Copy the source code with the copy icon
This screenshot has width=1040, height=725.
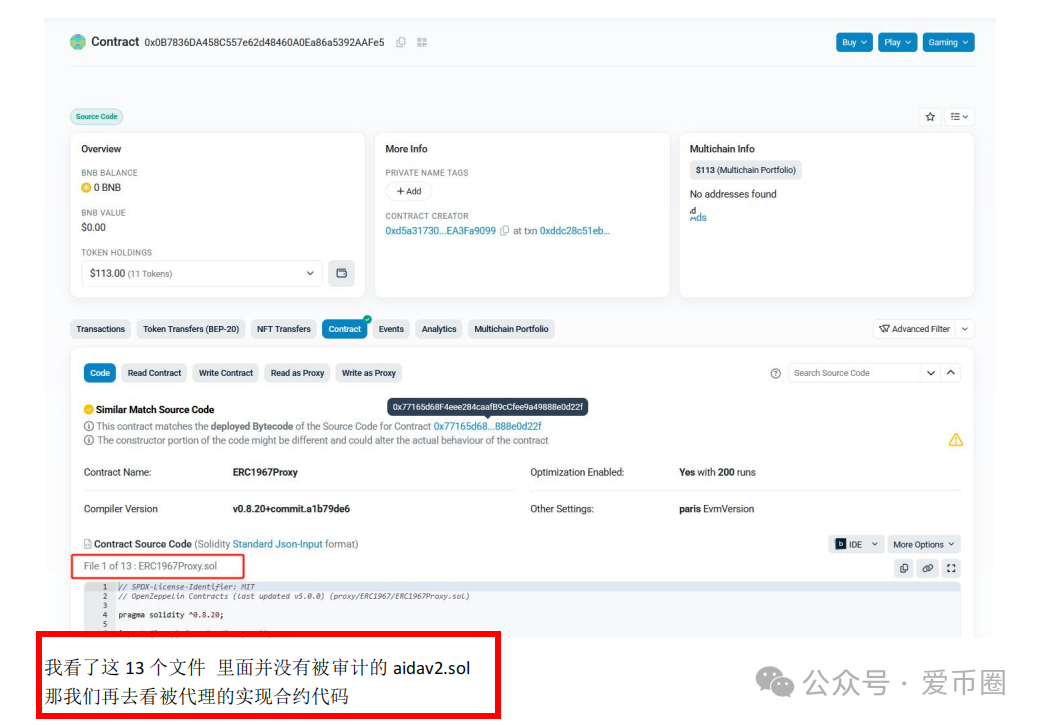904,568
